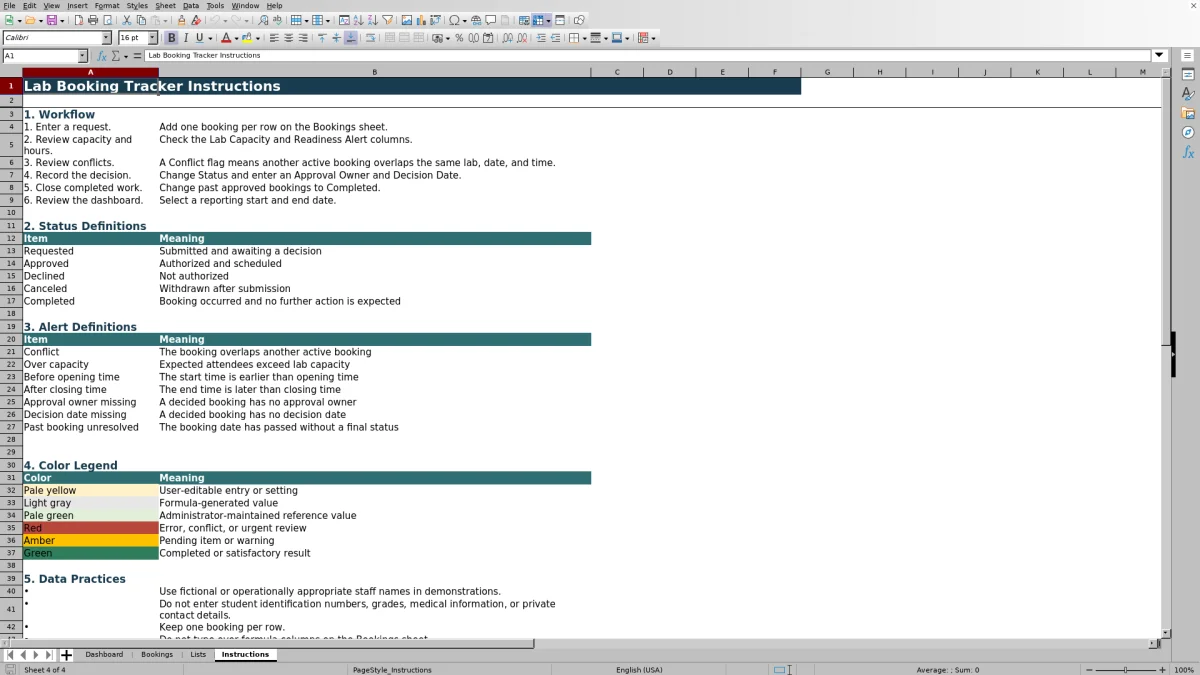Image resolution: width=1200 pixels, height=675 pixels.
Task: Click the Insert Comment icon
Action: click(491, 20)
